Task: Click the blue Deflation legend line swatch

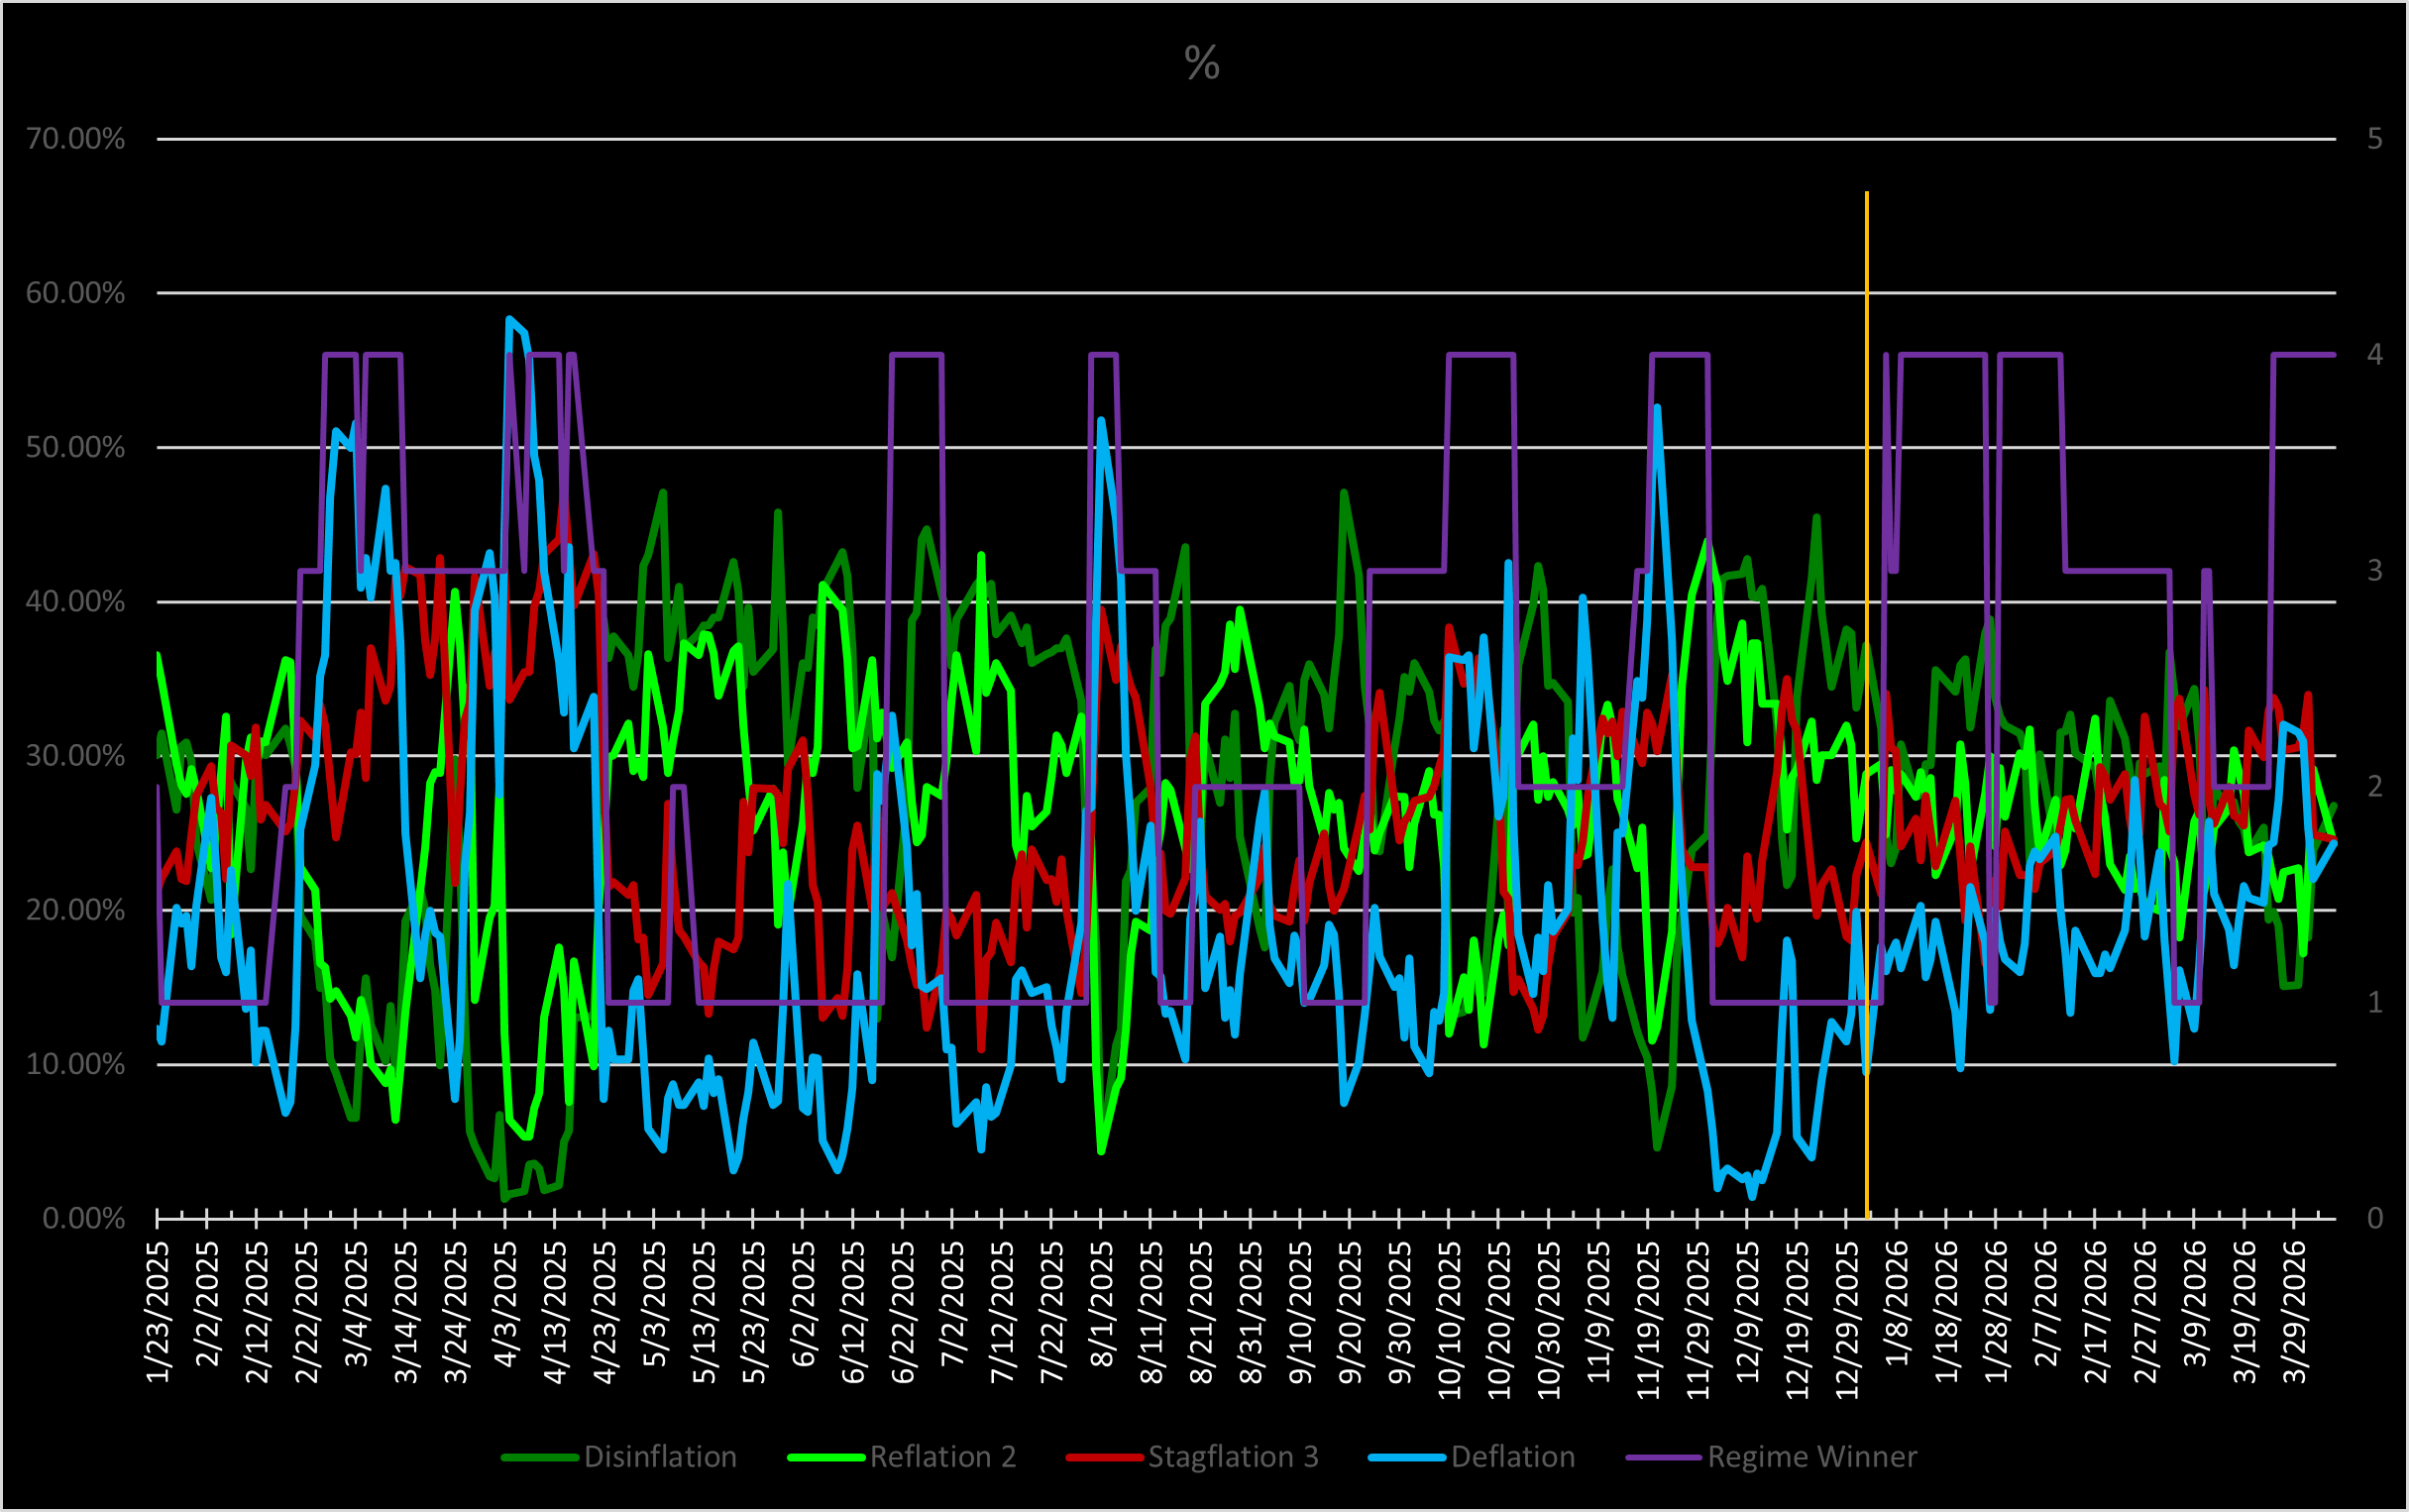Action: click(1406, 1458)
